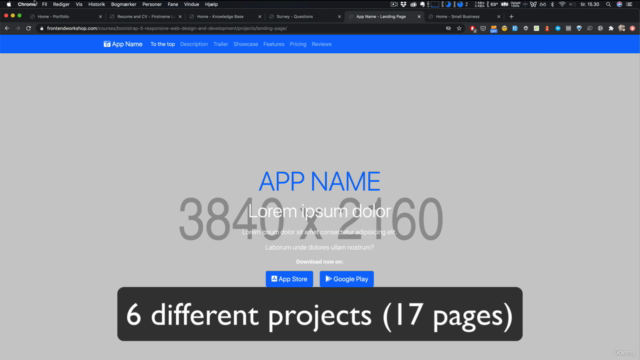Open the Evernote elephant menu bar icon
The height and width of the screenshot is (360, 640).
click(422, 4)
